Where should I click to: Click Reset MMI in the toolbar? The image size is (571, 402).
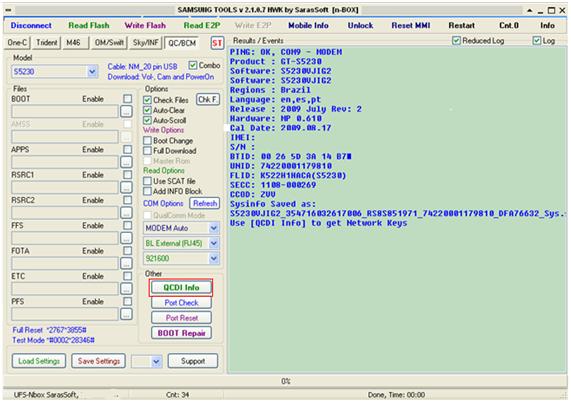[x=410, y=25]
